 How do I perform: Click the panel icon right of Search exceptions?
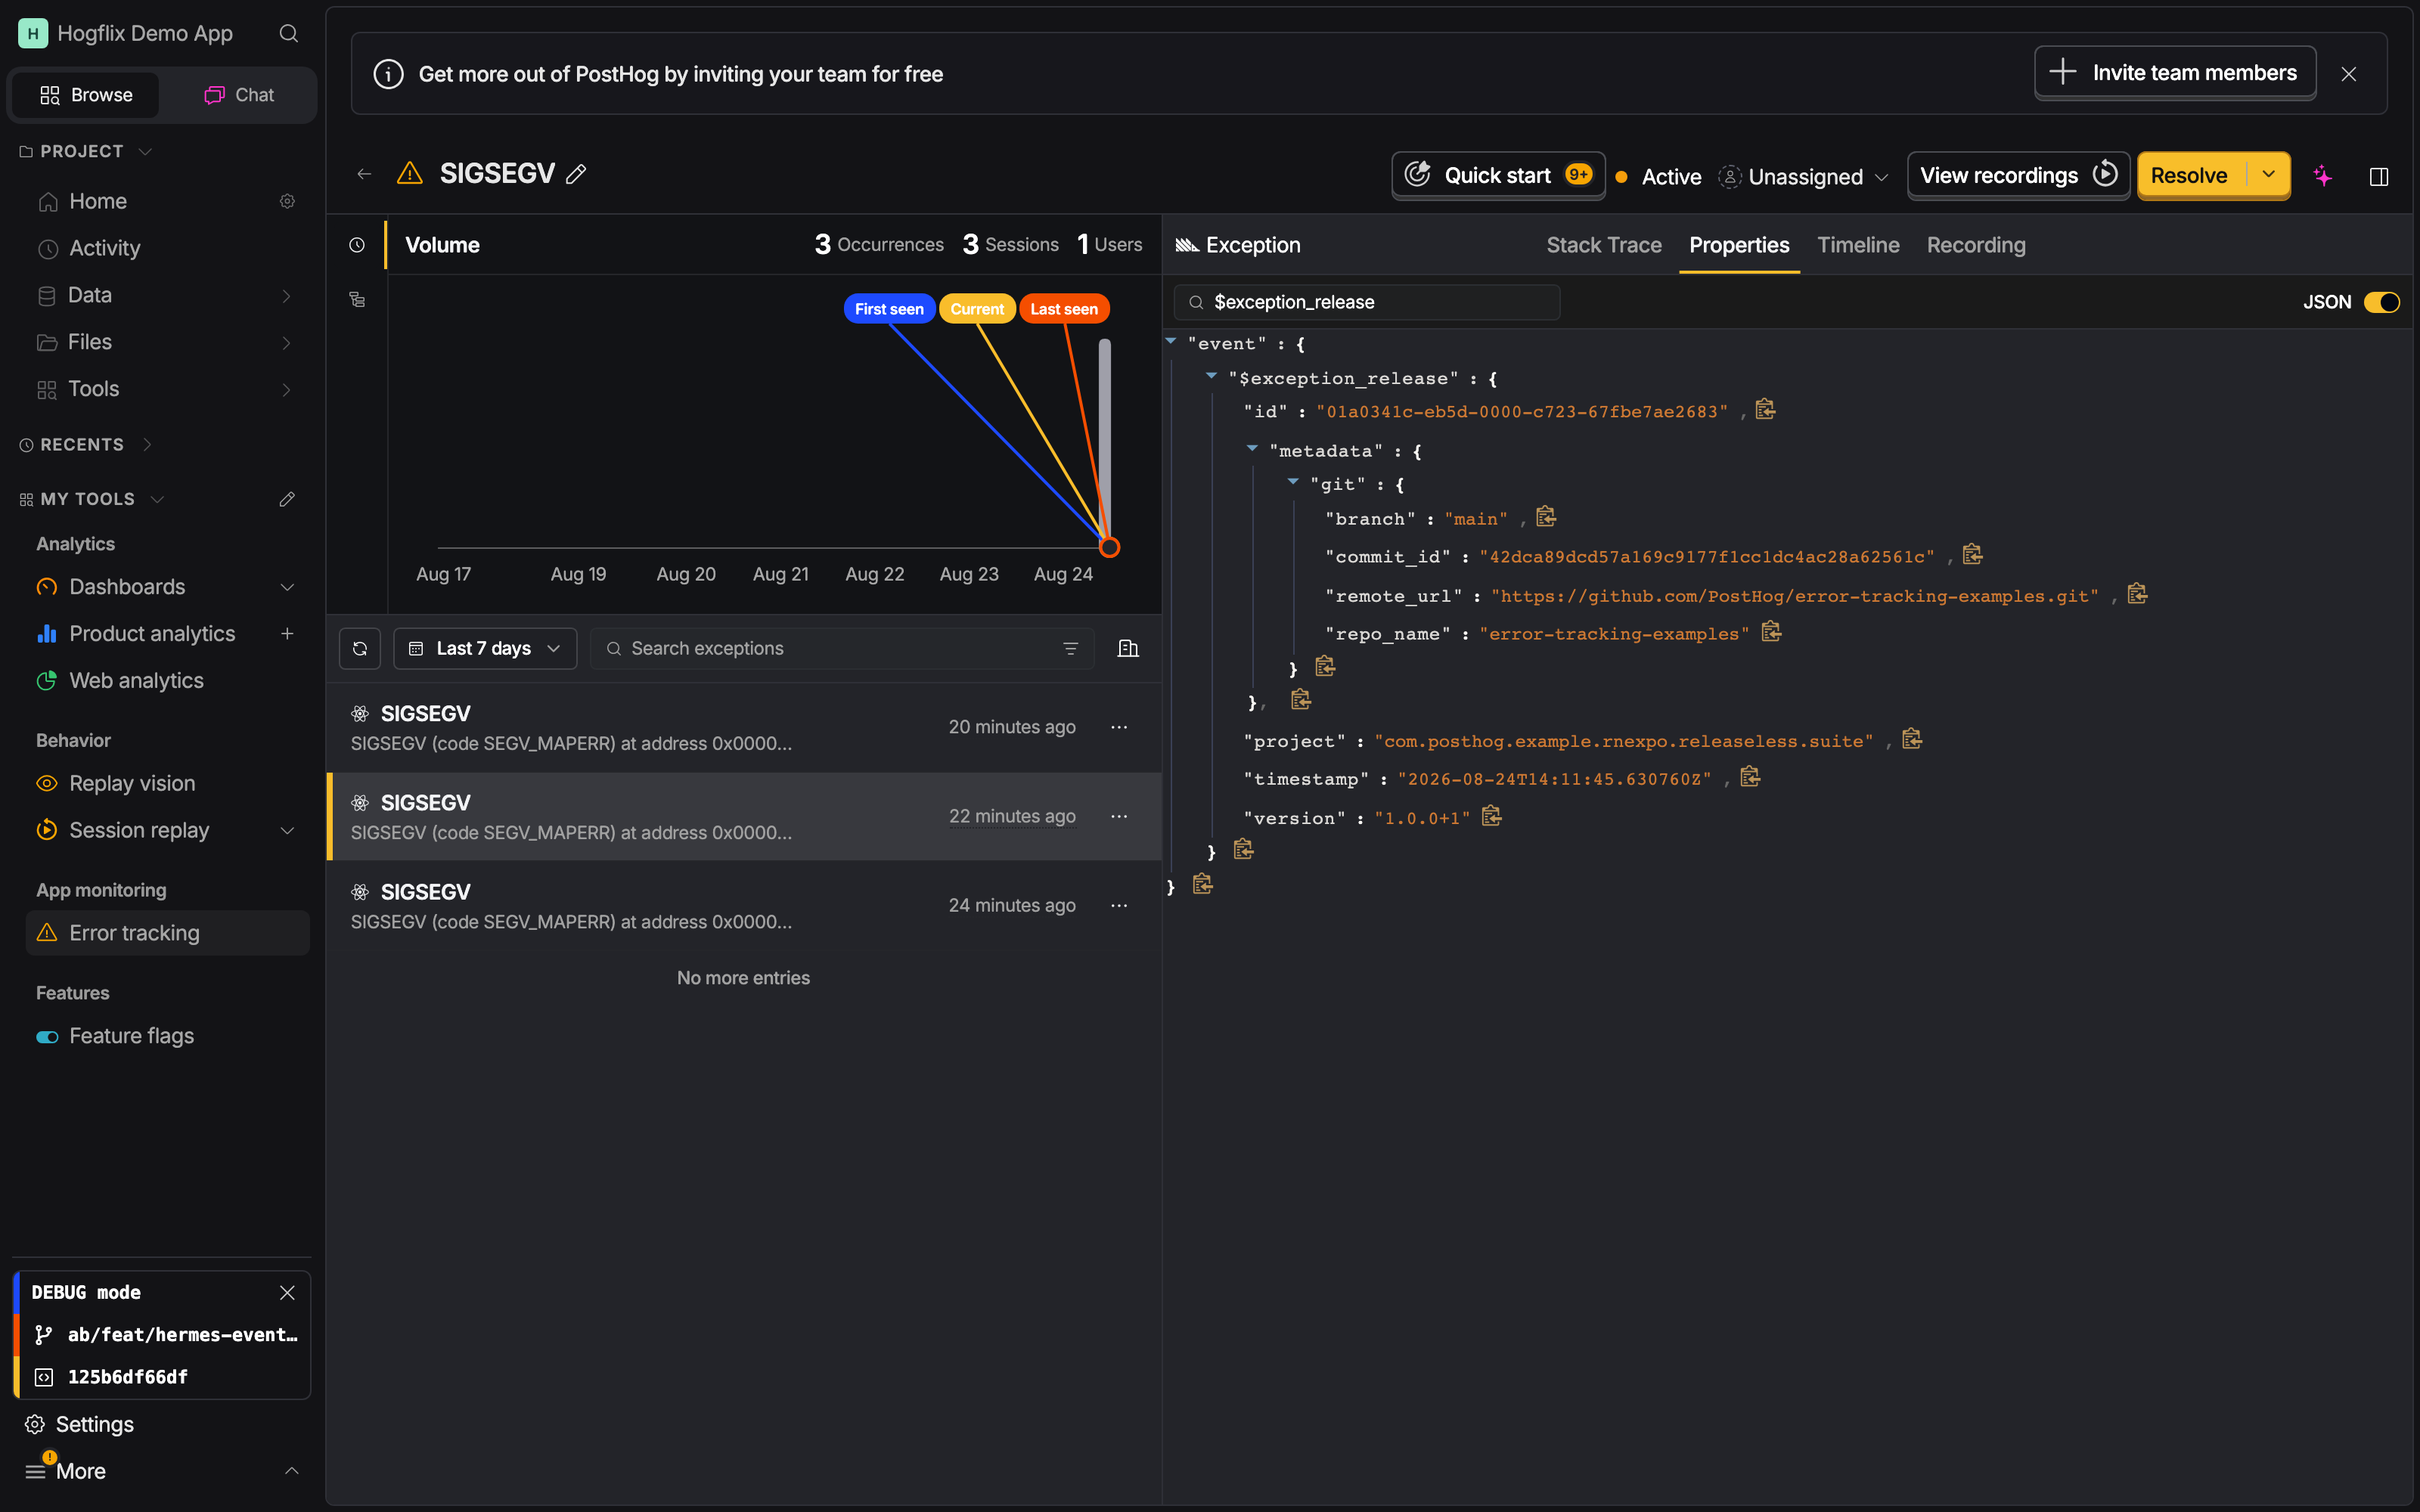pyautogui.click(x=1128, y=649)
